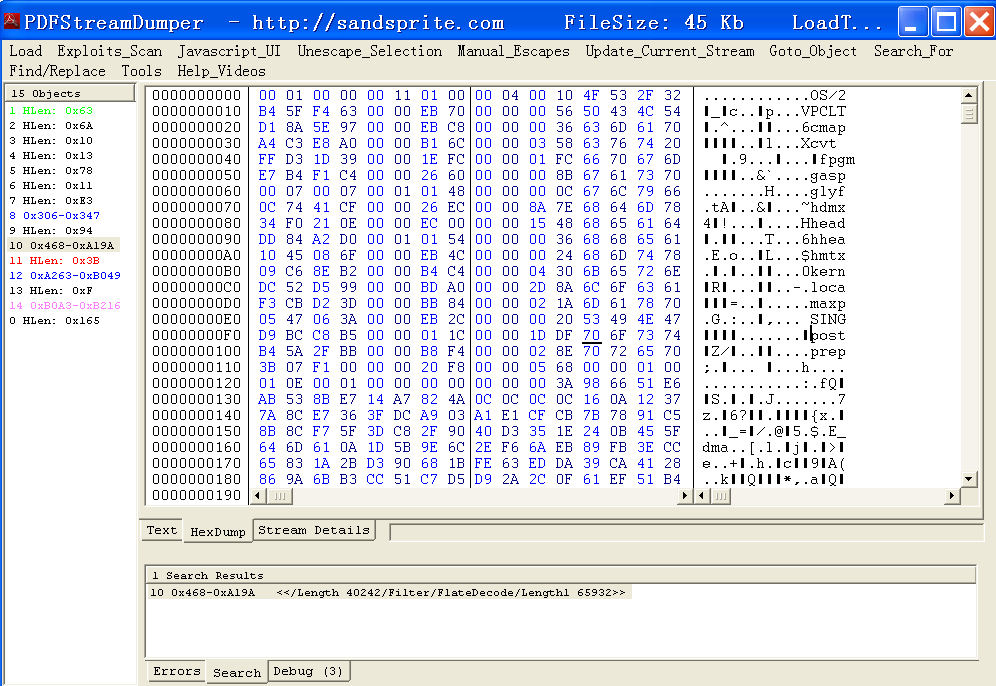Select object 13 HLen: 0xF
This screenshot has width=996, height=686.
51,291
